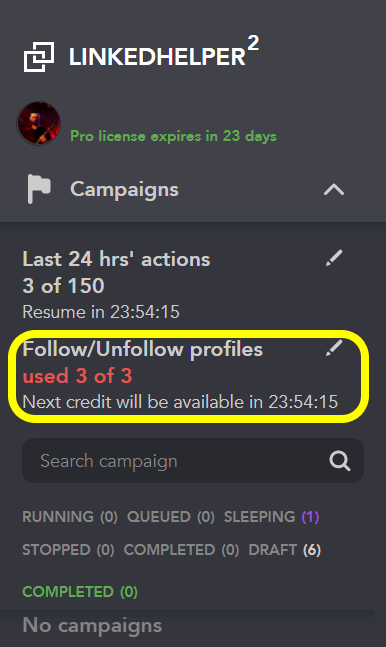
Task: Focus the Search campaign input field
Action: pos(193,460)
